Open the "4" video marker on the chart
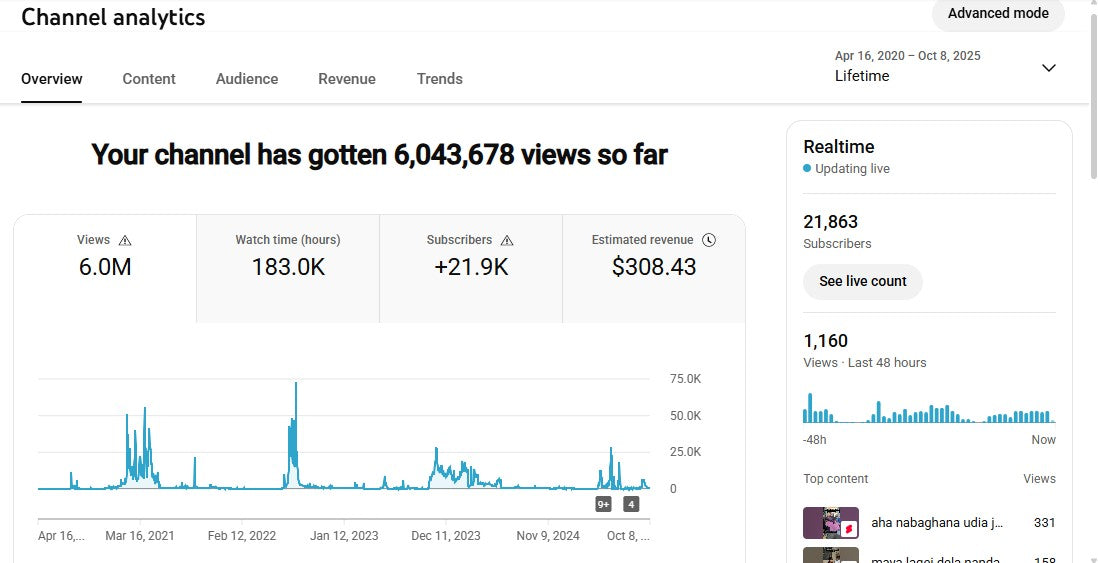Image resolution: width=1098 pixels, height=563 pixels. click(x=631, y=504)
